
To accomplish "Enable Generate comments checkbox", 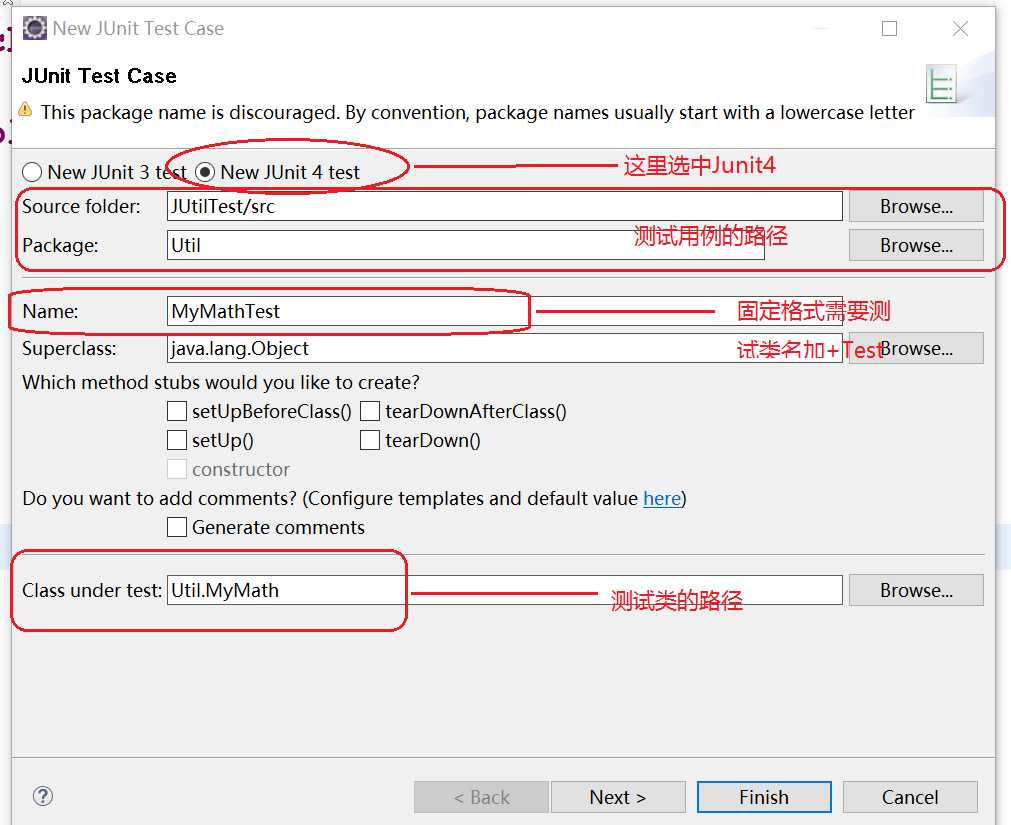I will click(177, 527).
